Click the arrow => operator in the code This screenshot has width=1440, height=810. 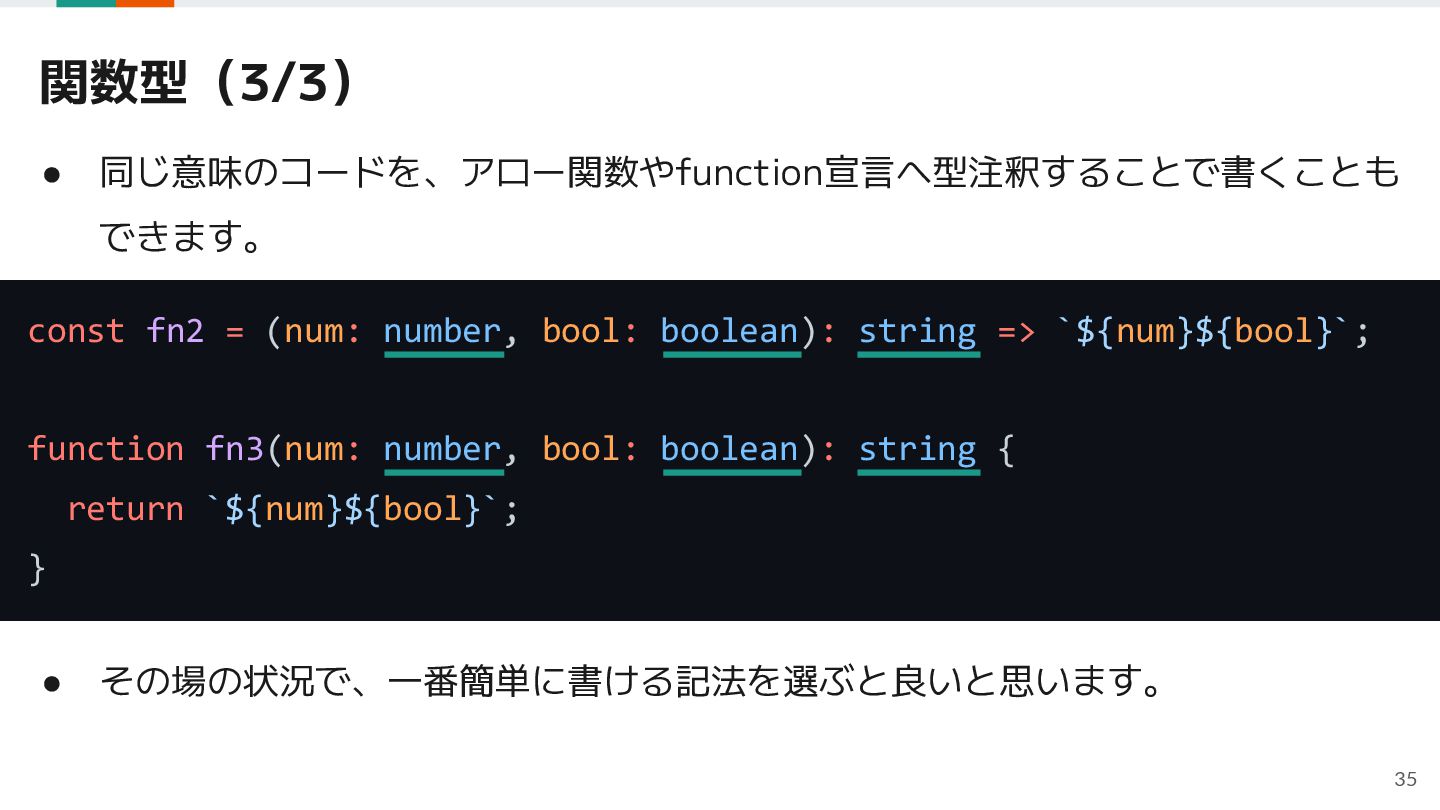click(1016, 332)
